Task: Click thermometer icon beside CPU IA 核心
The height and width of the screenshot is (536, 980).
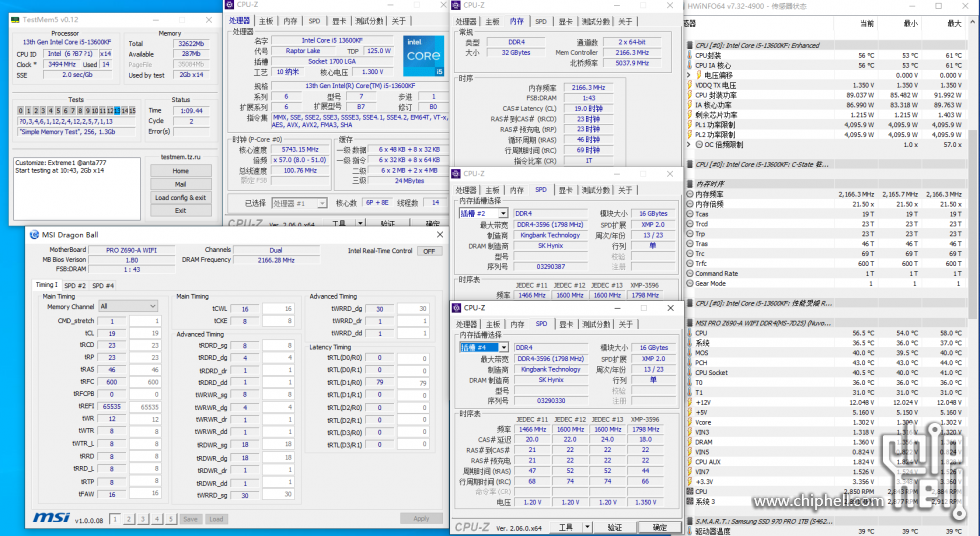Action: pos(689,66)
